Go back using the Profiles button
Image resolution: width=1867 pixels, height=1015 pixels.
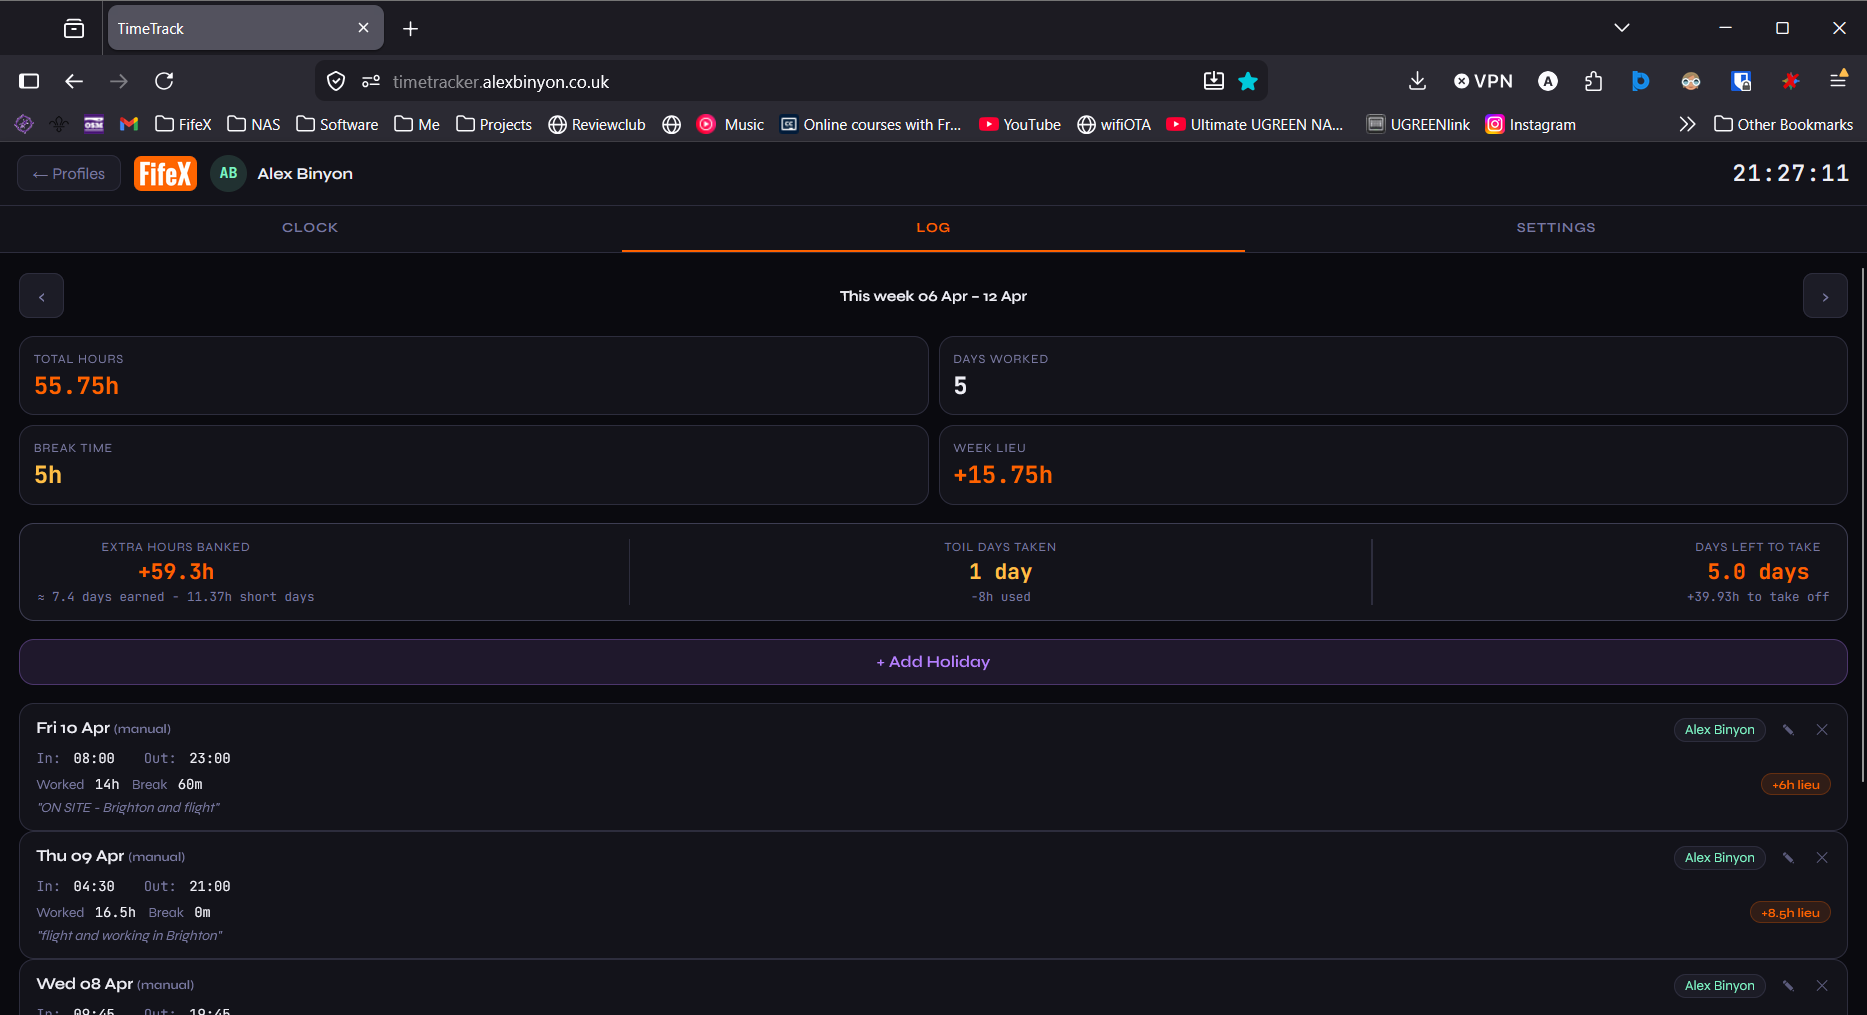click(68, 173)
